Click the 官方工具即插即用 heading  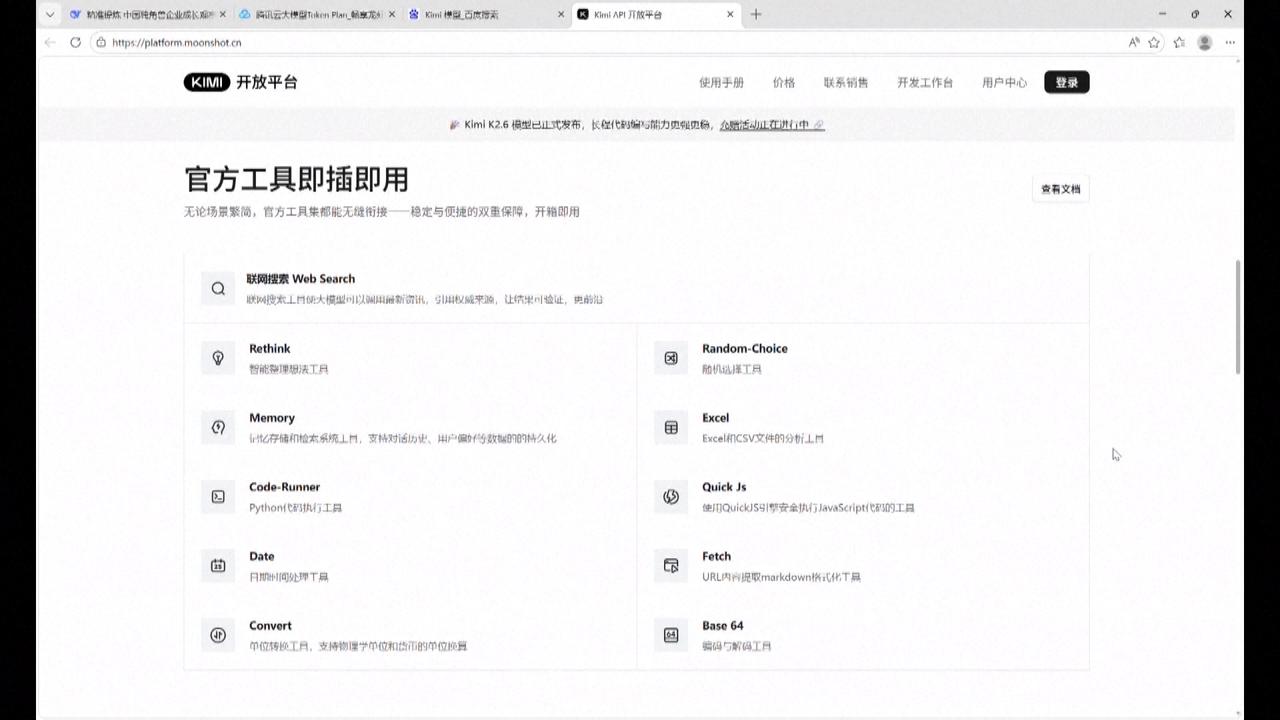(297, 180)
